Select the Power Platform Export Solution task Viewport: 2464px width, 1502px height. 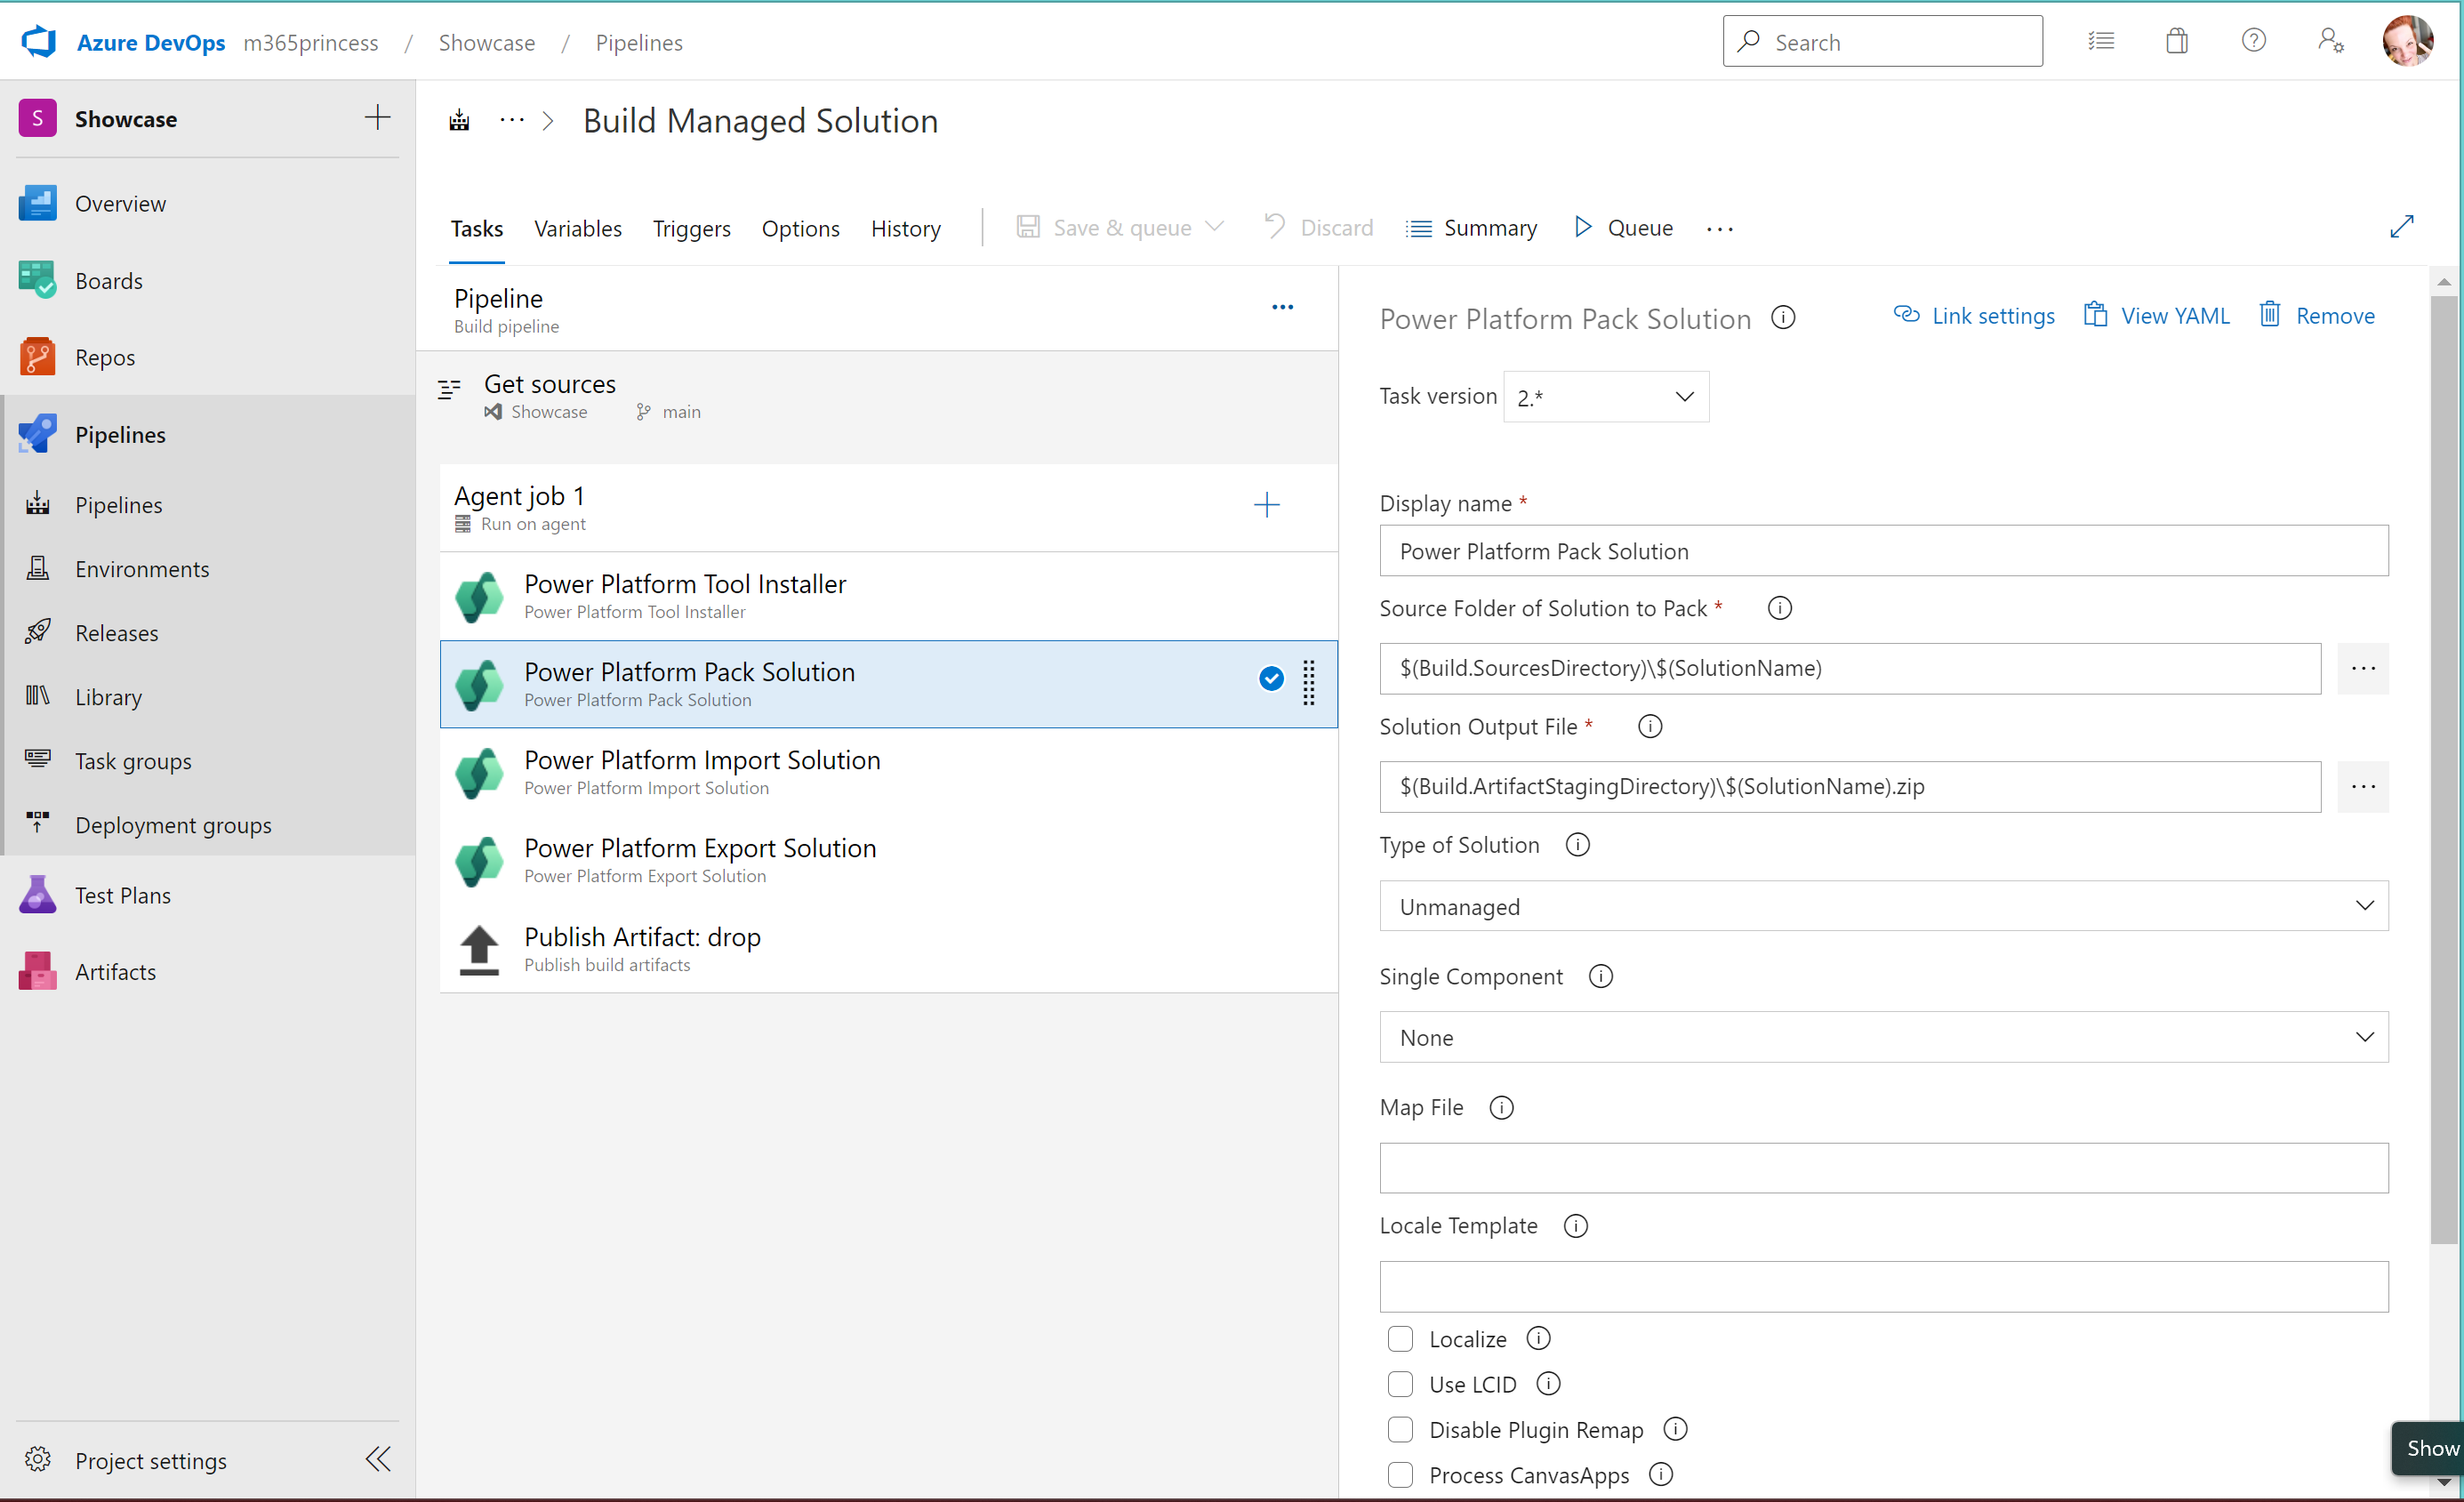888,860
